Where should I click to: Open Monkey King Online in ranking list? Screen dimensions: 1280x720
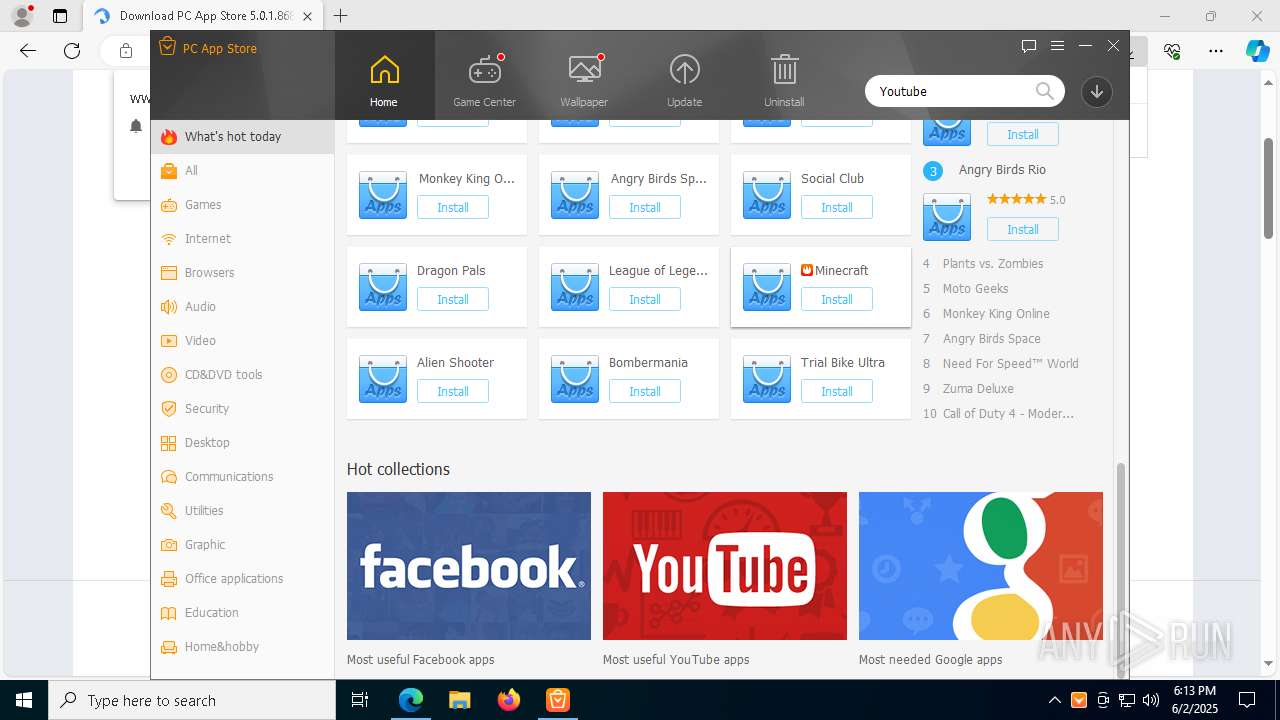996,314
